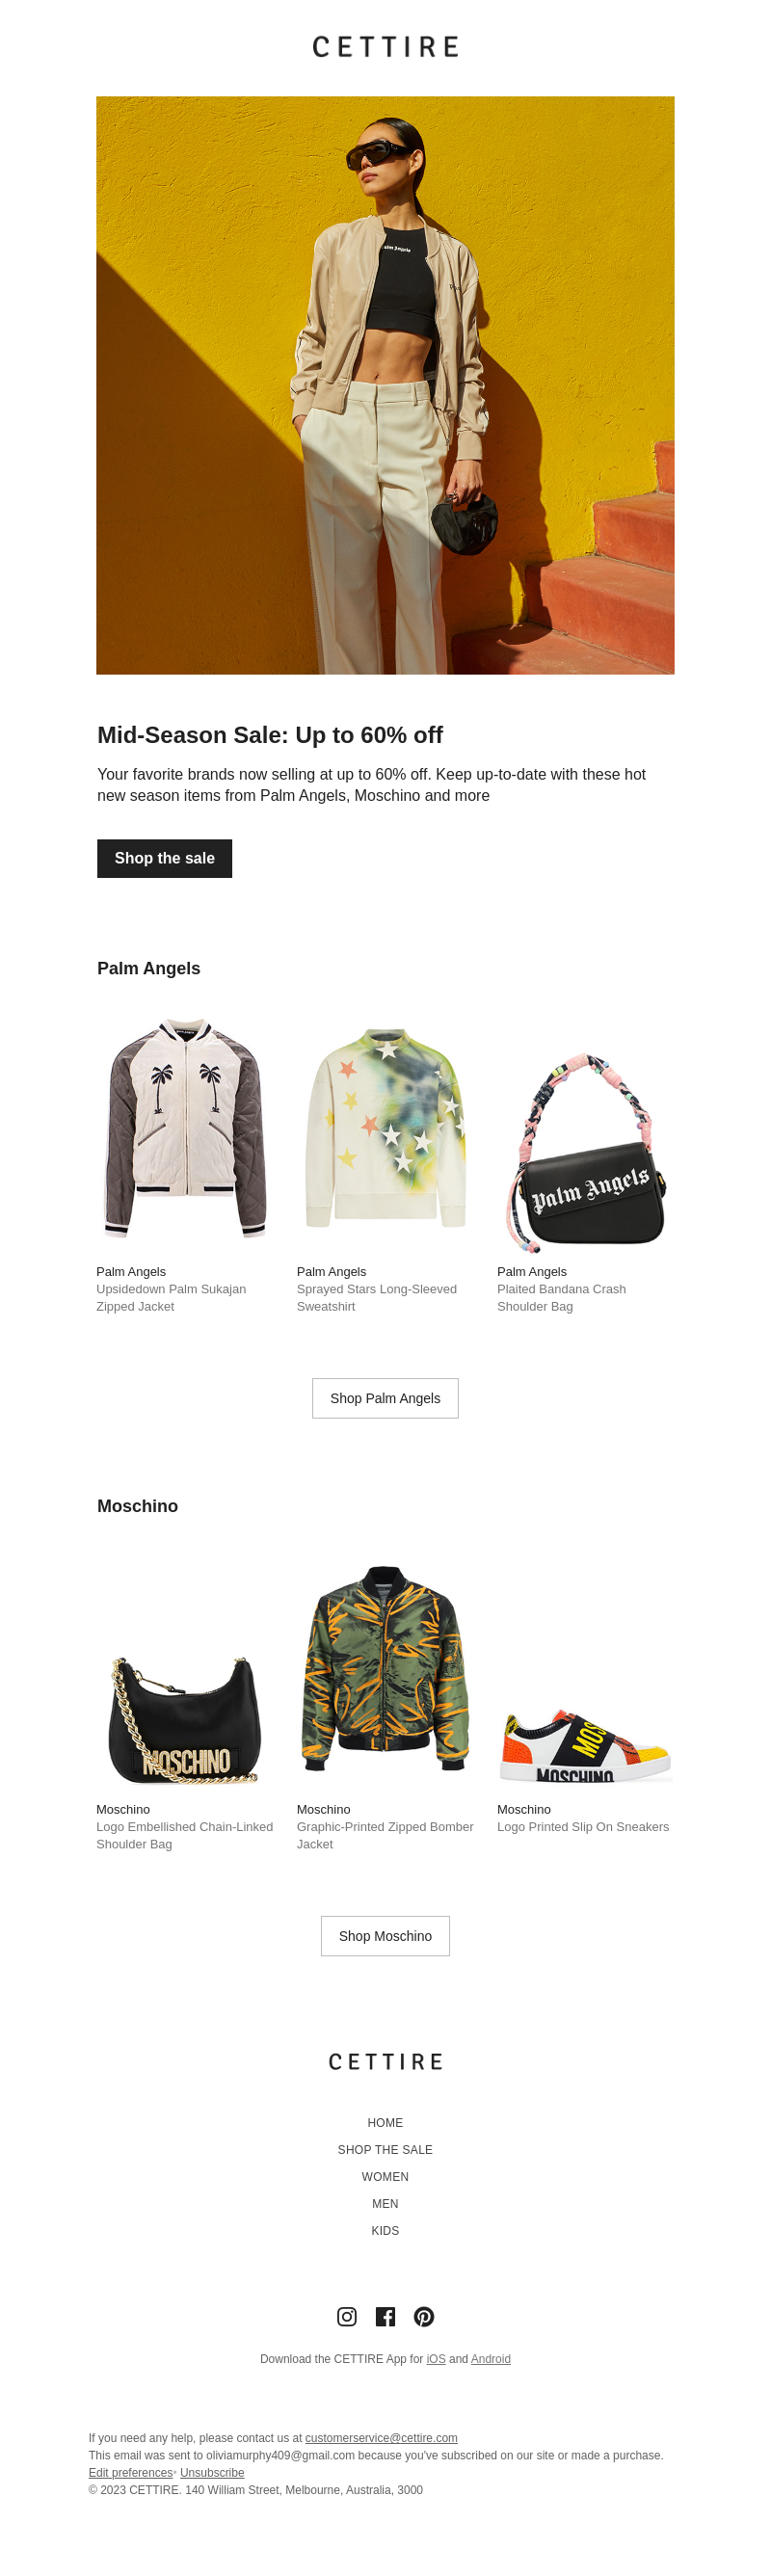The image size is (771, 2576).
Task: Open the HOME footer menu link
Action: 385,2123
